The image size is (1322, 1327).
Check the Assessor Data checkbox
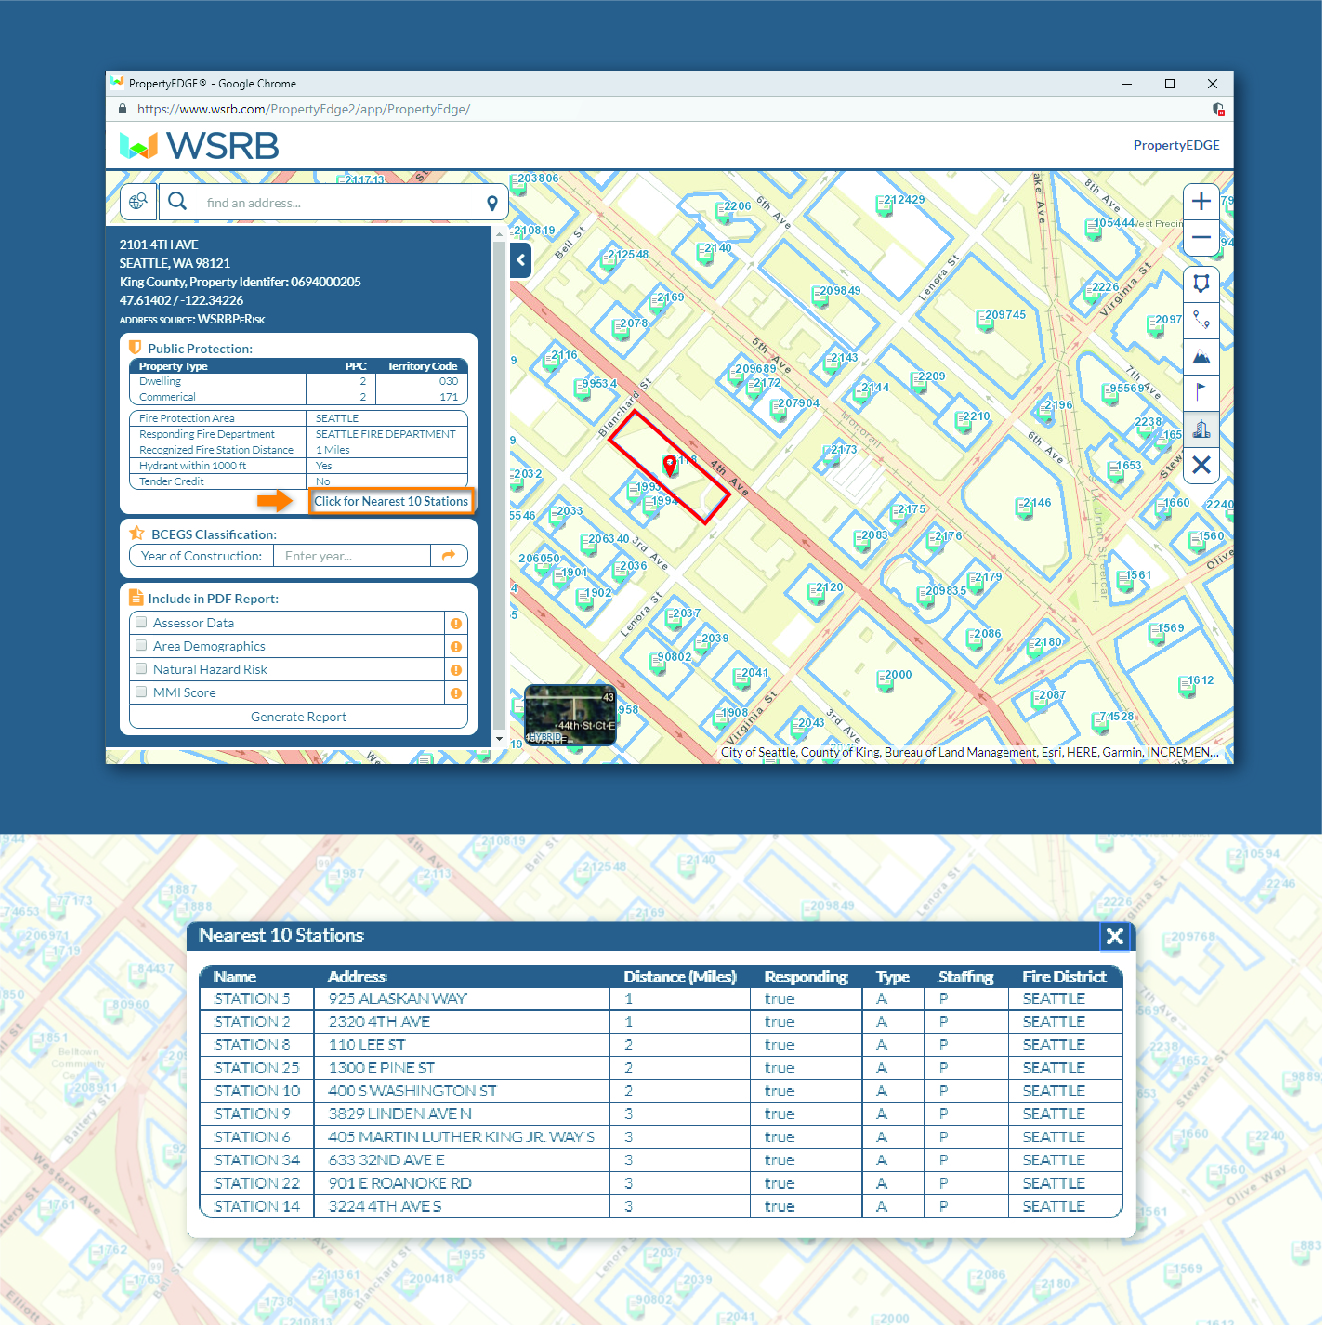tap(142, 622)
